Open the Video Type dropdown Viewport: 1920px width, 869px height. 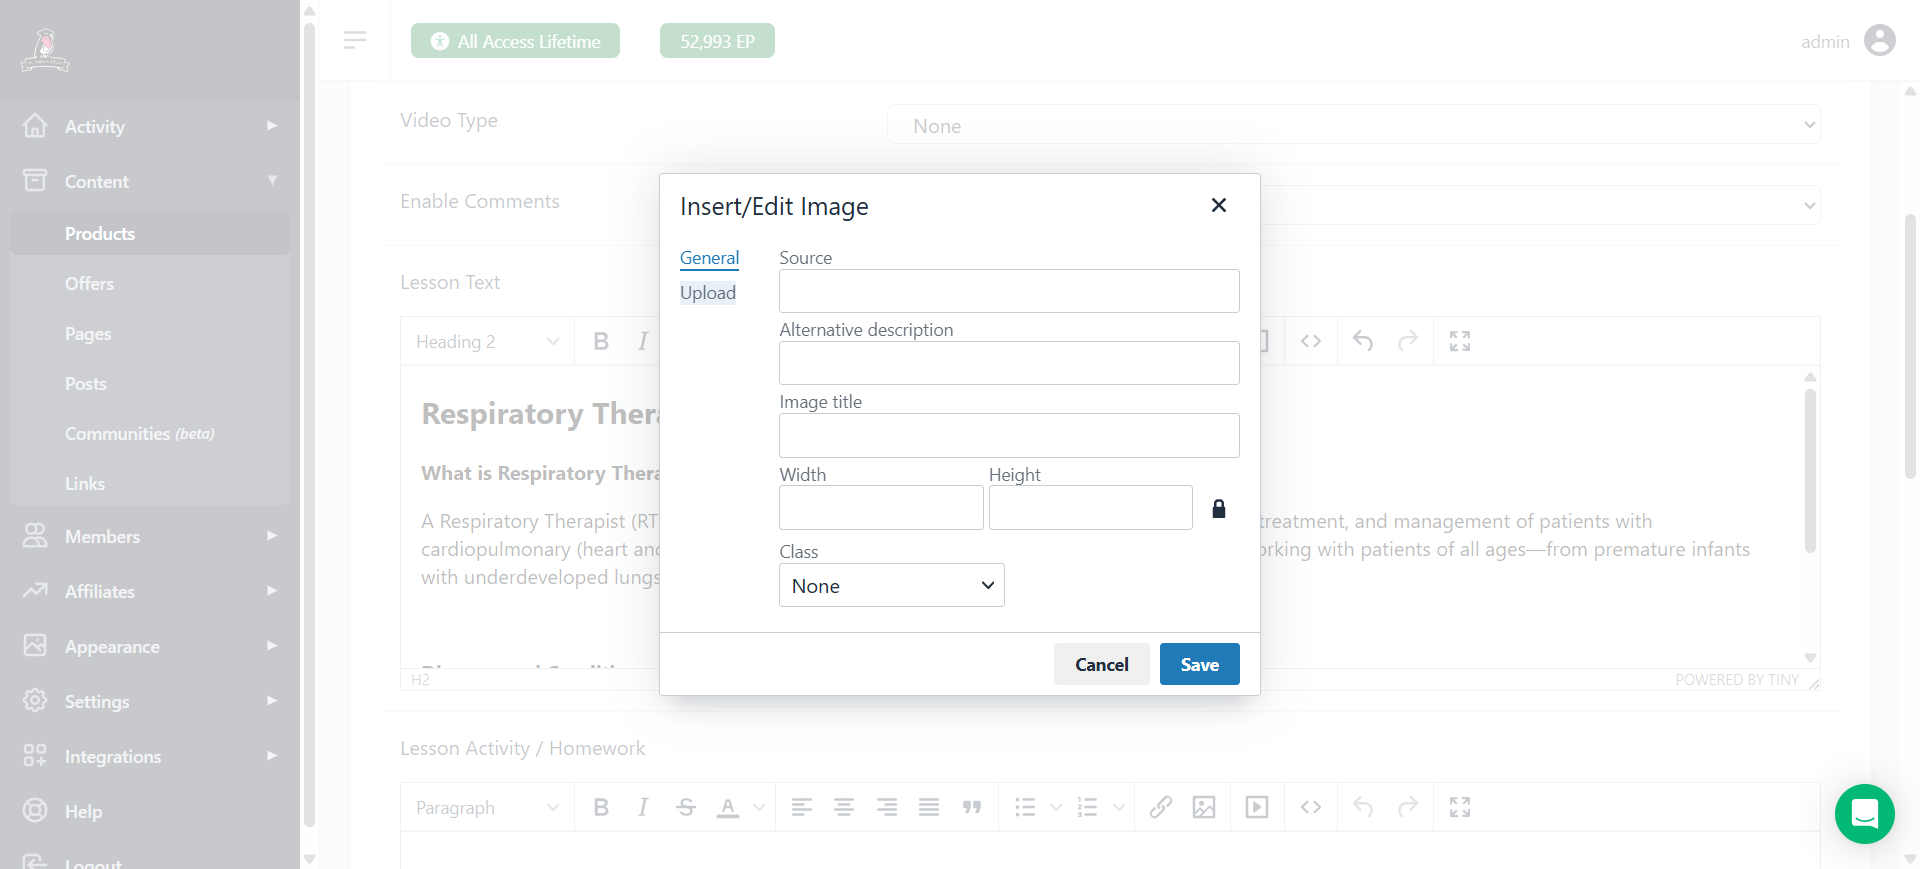(1353, 126)
